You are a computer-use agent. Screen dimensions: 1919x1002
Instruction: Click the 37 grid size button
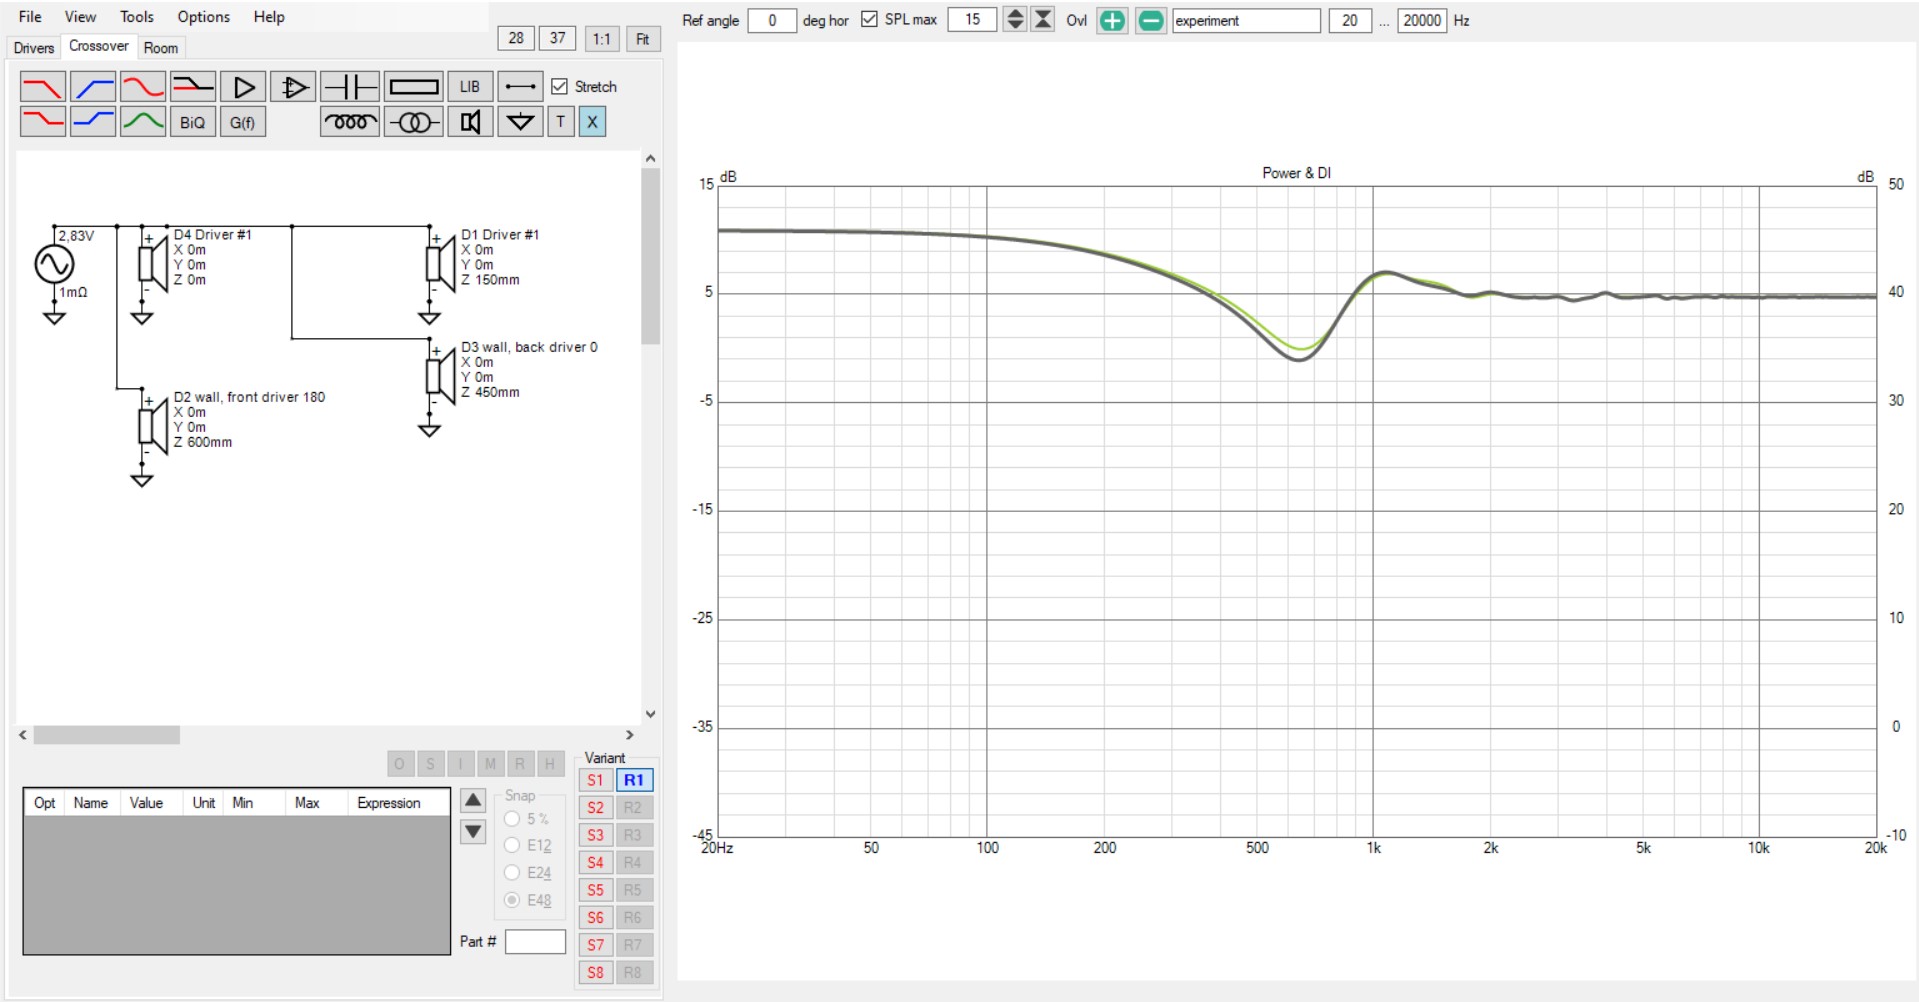pos(558,38)
